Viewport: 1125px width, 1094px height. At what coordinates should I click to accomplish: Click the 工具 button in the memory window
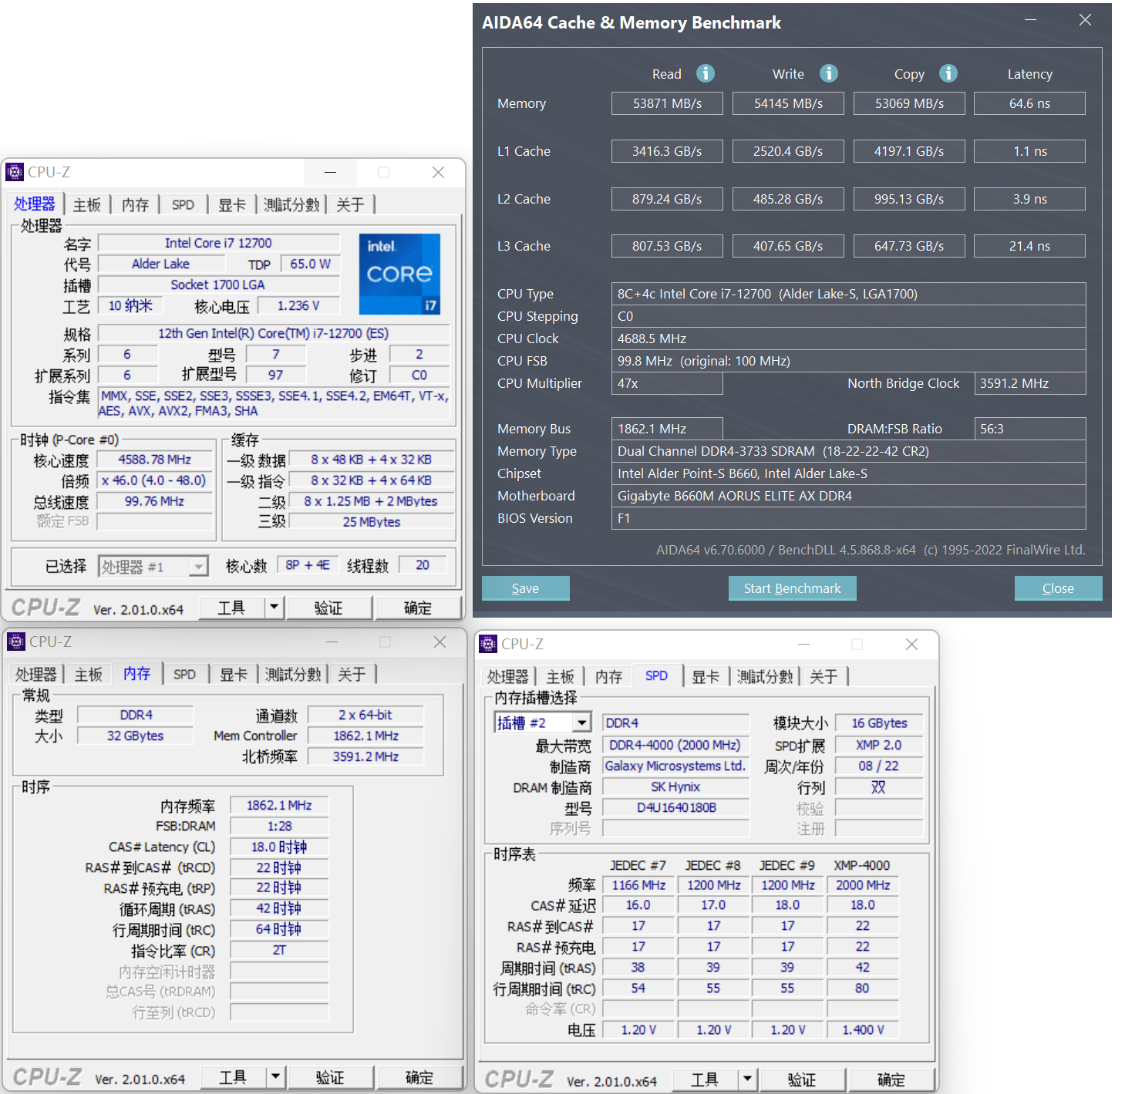click(232, 1077)
